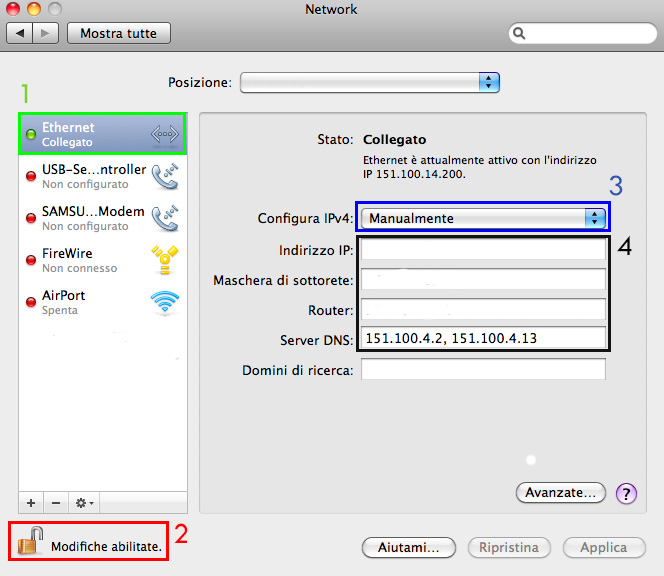Click the Mostra tutte button
Screen dimensions: 664x576
pos(119,33)
